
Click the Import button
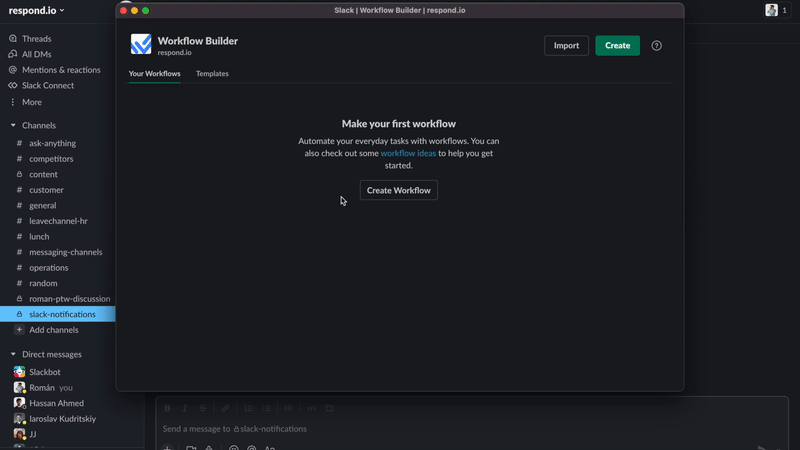point(566,45)
